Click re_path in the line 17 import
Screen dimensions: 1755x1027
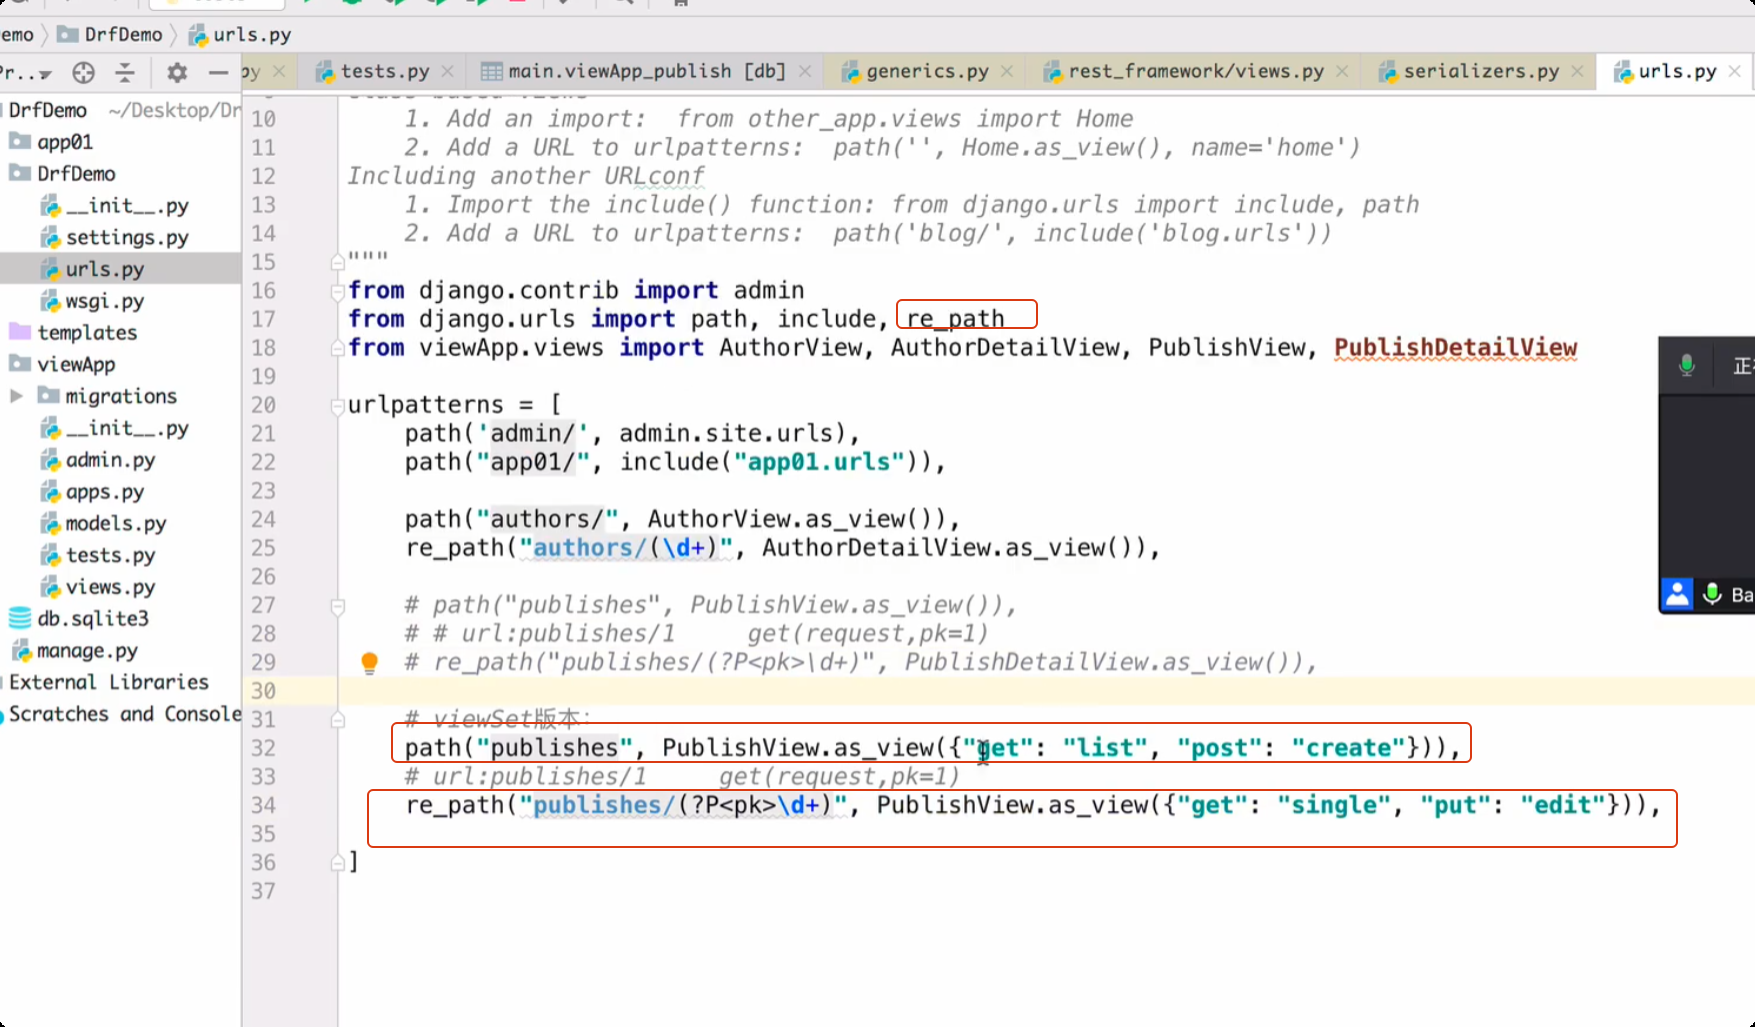click(955, 319)
